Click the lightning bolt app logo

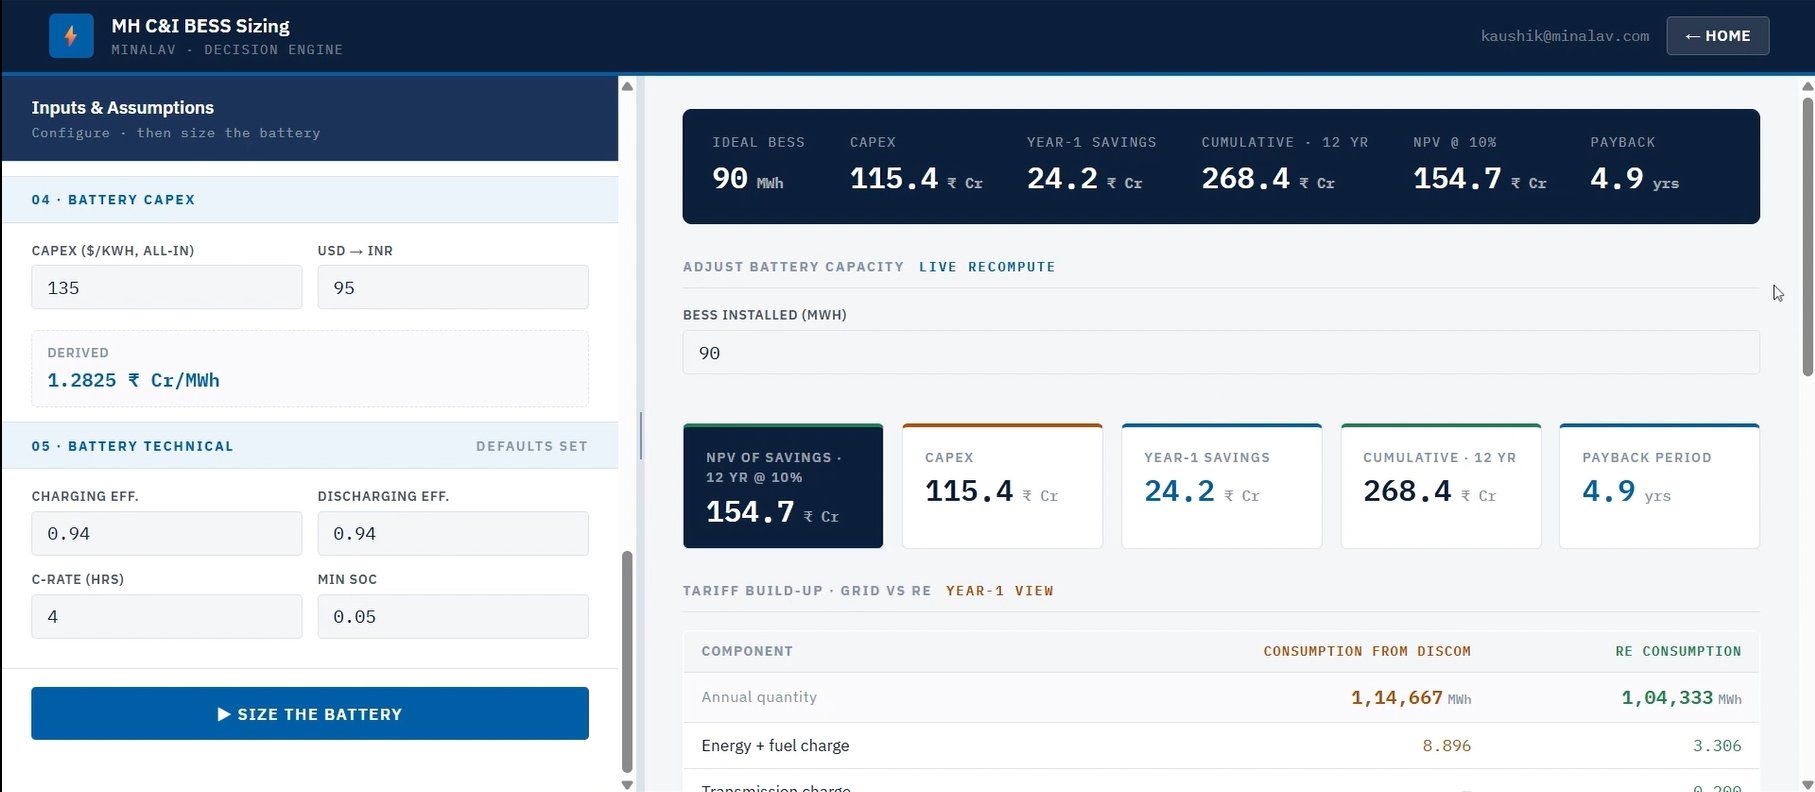tap(71, 36)
